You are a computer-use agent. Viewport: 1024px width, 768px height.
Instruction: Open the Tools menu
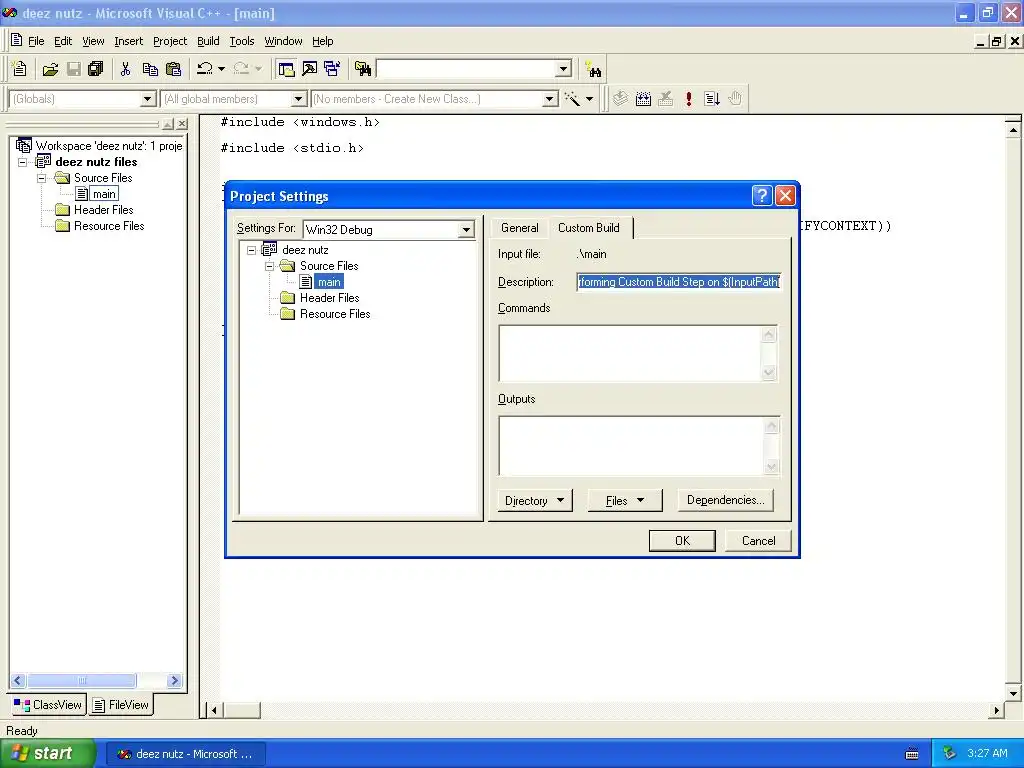coord(242,41)
